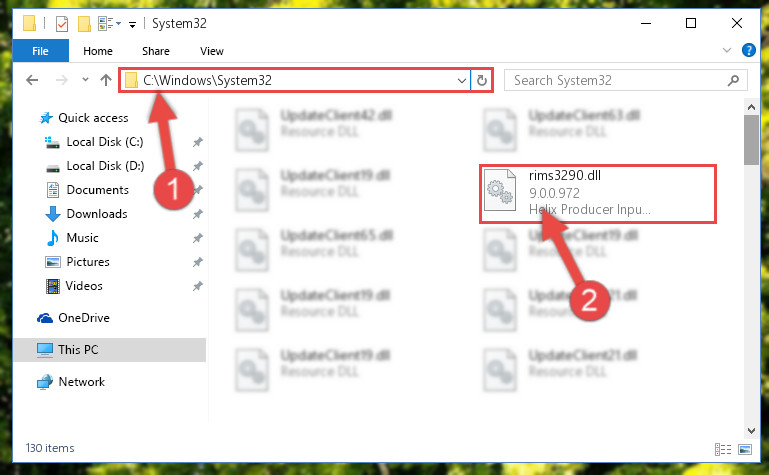Click the search magnifier icon
769x475 pixels.
click(x=733, y=80)
